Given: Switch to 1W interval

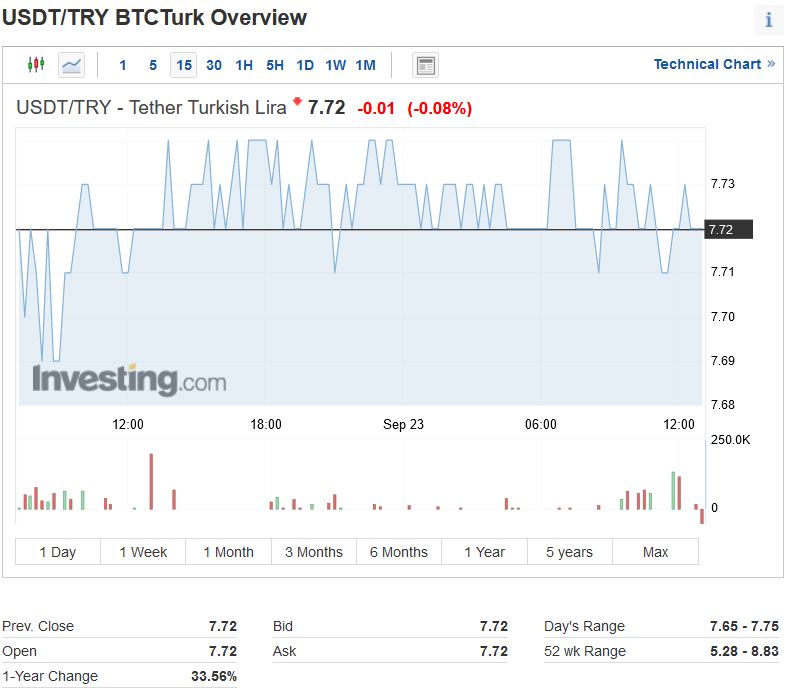Looking at the screenshot, I should 335,65.
